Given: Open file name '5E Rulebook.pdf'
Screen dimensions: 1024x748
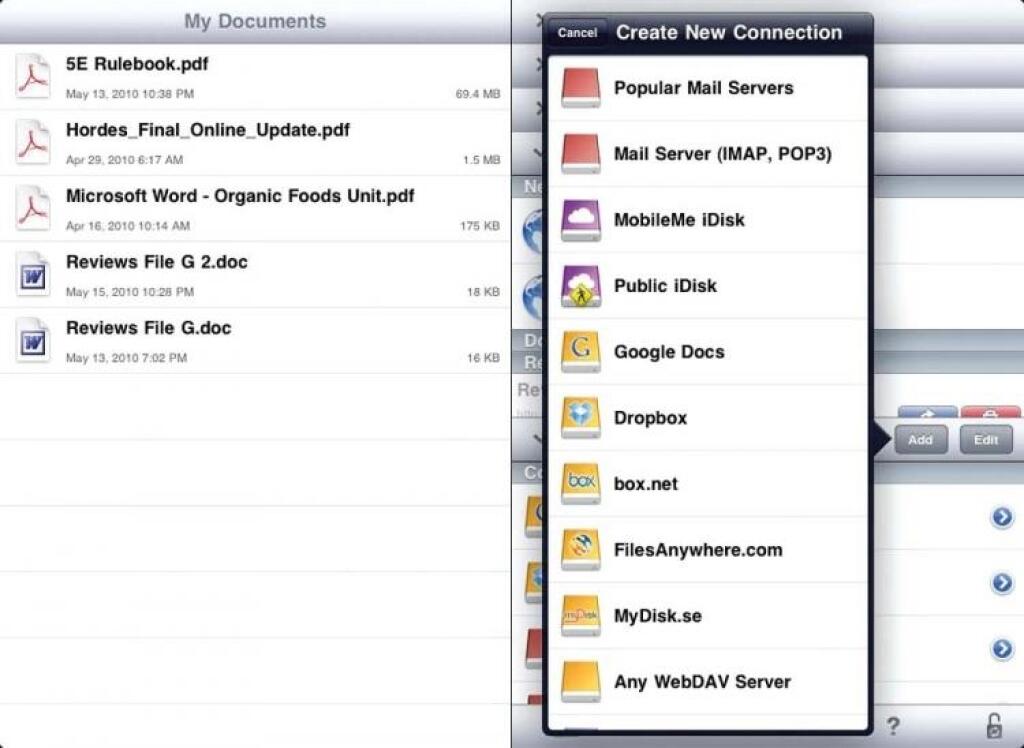Looking at the screenshot, I should coord(136,64).
